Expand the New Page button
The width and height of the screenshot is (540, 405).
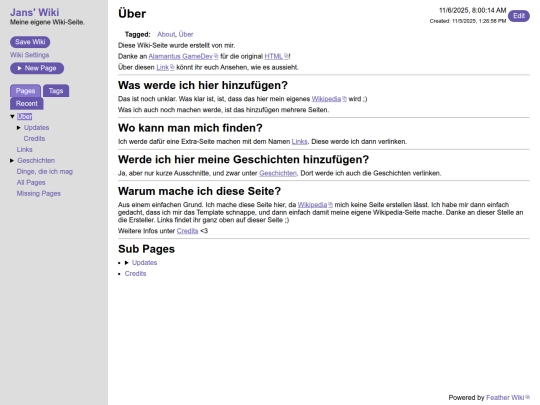(x=37, y=68)
